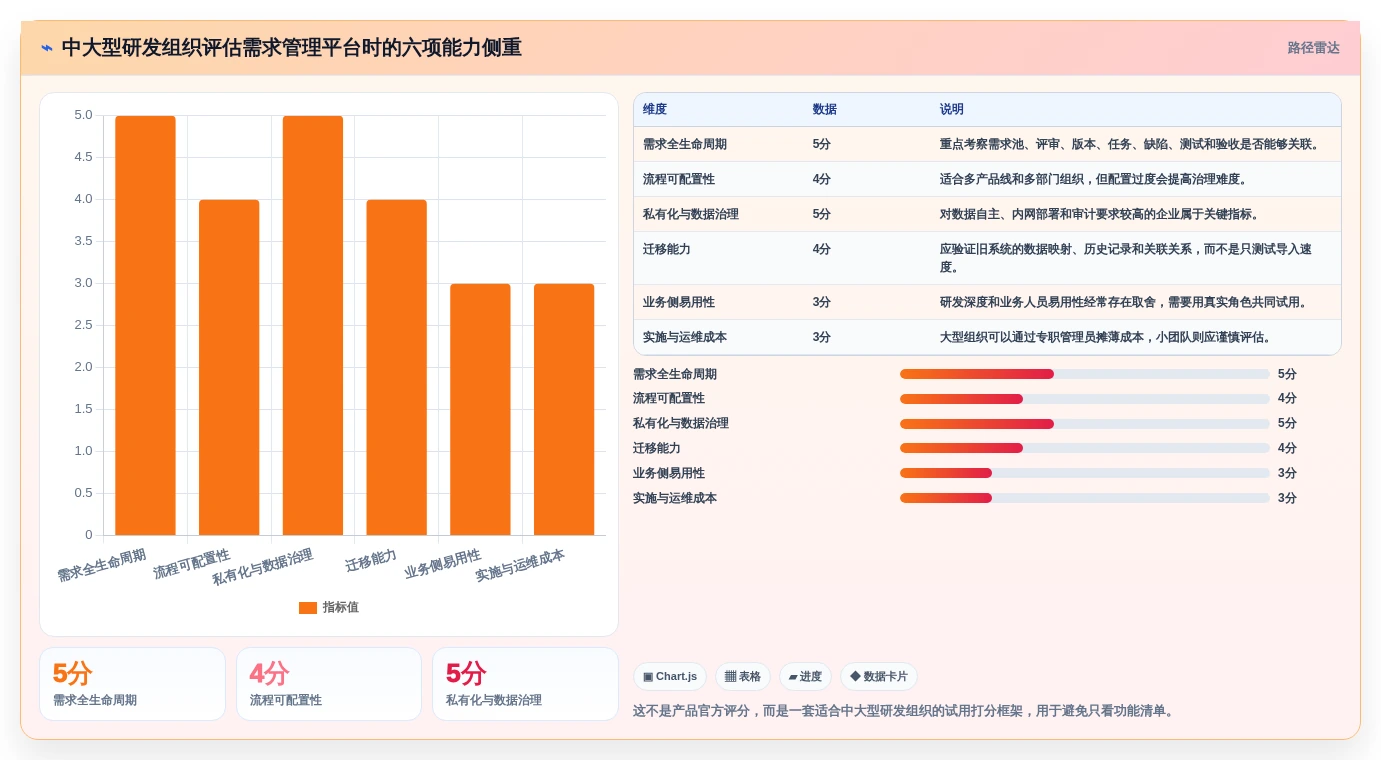Click the 5分 score card for 需求全生命周期

132,684
